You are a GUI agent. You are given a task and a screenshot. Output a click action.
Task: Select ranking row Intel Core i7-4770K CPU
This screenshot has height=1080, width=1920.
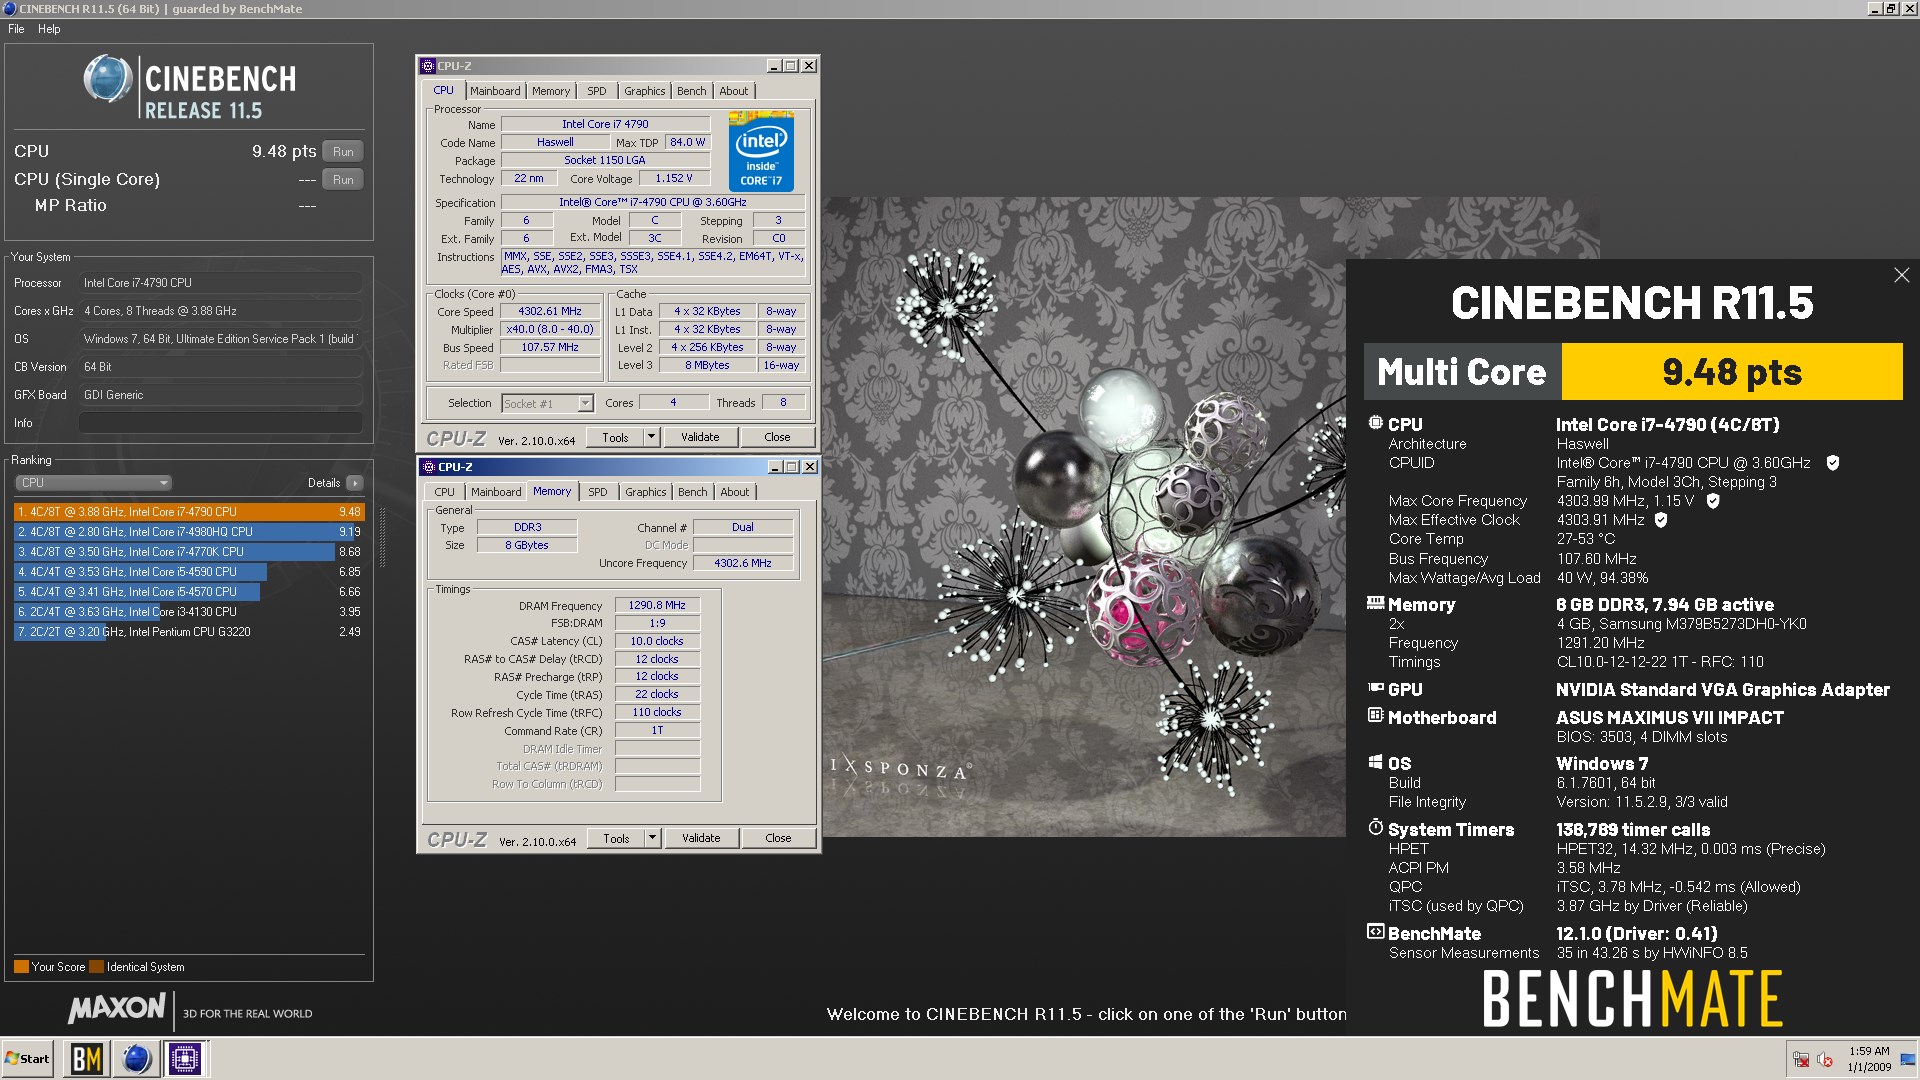coord(188,552)
